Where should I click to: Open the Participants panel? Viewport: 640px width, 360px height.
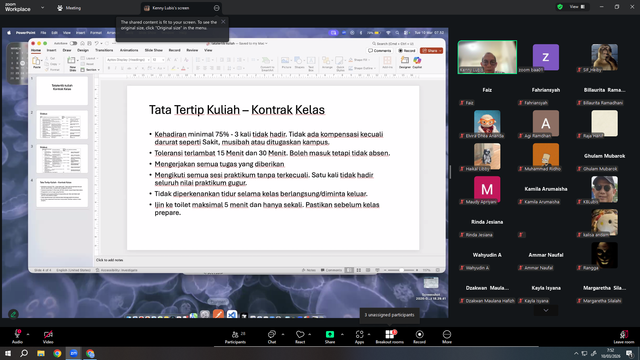click(236, 337)
